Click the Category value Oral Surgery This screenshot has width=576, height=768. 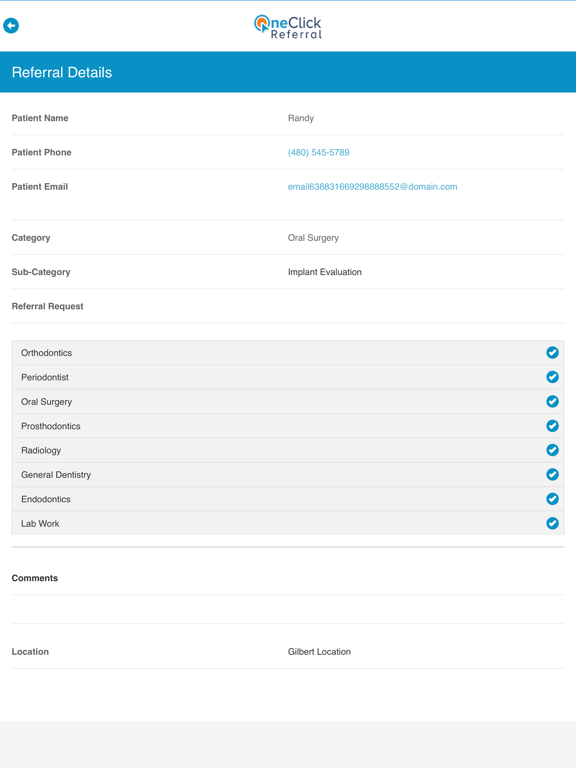point(313,238)
